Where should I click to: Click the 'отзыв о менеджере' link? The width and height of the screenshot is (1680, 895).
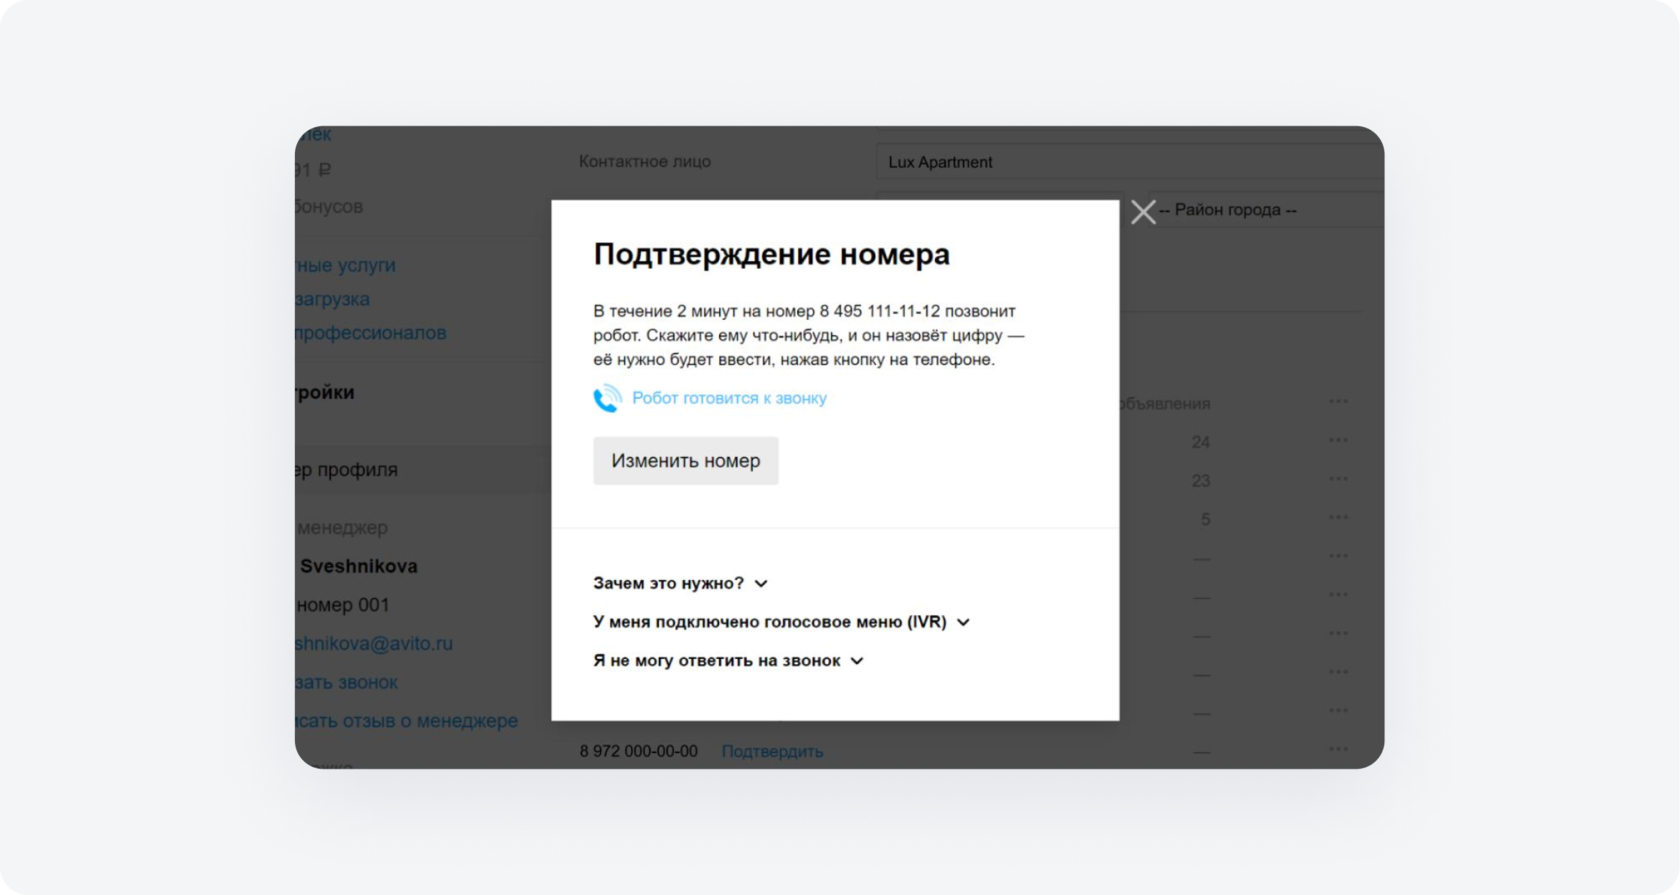(x=407, y=721)
